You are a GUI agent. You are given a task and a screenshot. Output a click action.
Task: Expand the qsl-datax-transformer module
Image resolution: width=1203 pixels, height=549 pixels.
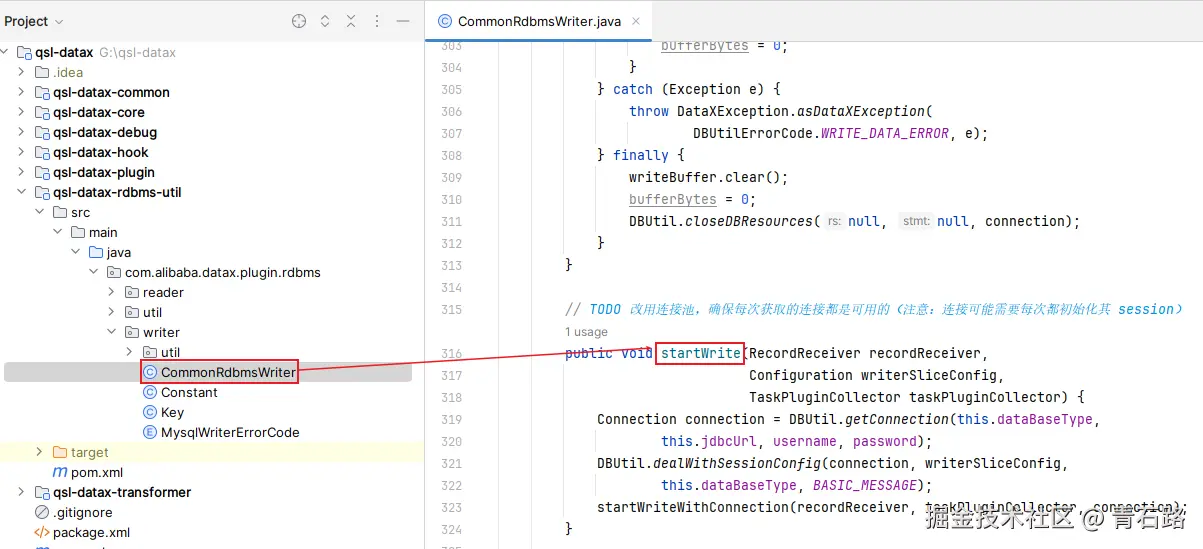(x=22, y=492)
